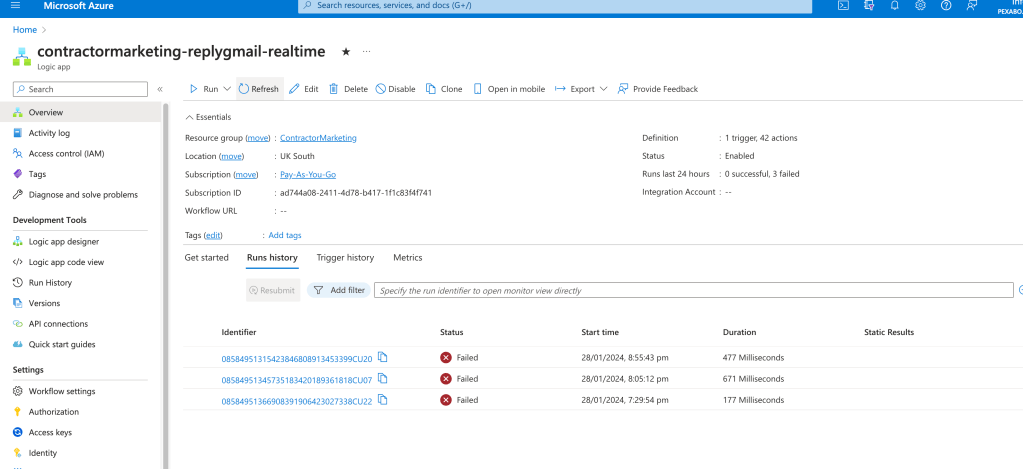Delete the logic app
Image resolution: width=1023 pixels, height=469 pixels.
coord(348,89)
